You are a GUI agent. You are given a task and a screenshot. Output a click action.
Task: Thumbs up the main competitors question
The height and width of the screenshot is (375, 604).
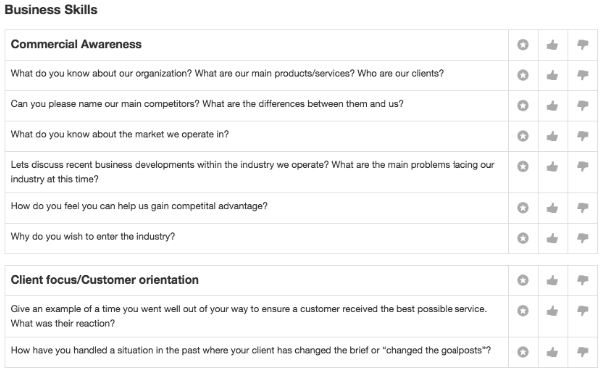[x=552, y=105]
